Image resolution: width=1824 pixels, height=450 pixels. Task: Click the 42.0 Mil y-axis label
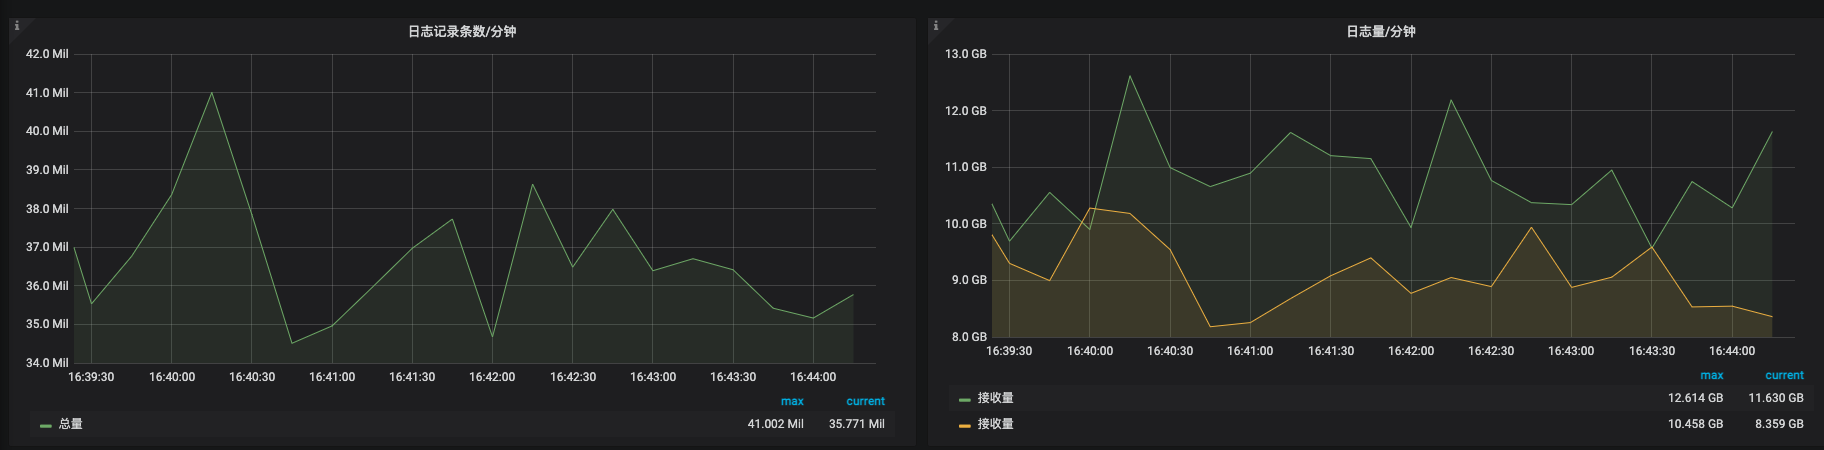pyautogui.click(x=47, y=54)
